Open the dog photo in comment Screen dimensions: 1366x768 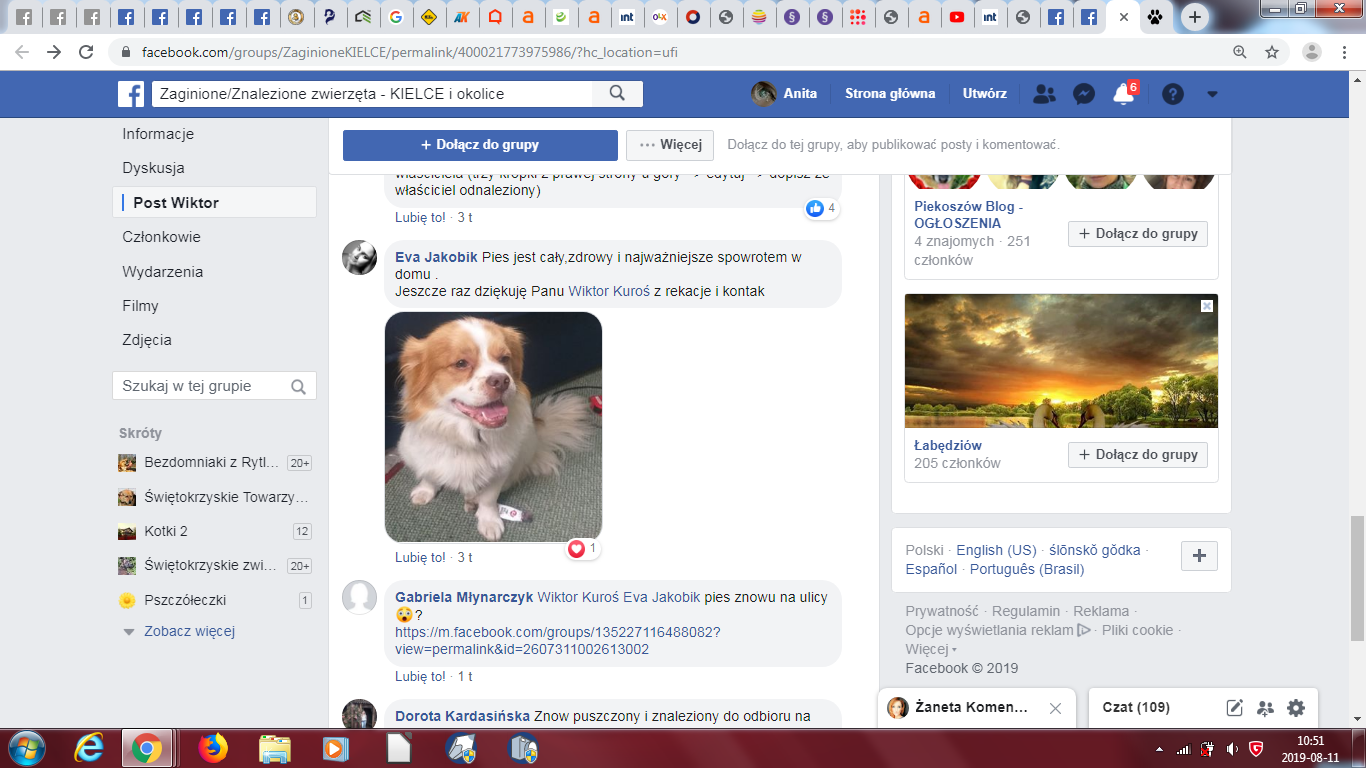[493, 427]
